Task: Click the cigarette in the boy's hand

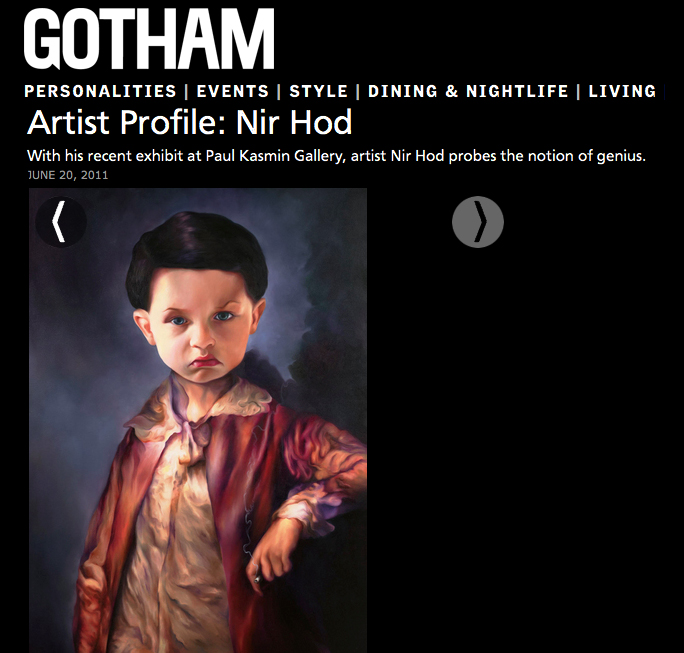Action: (x=256, y=576)
